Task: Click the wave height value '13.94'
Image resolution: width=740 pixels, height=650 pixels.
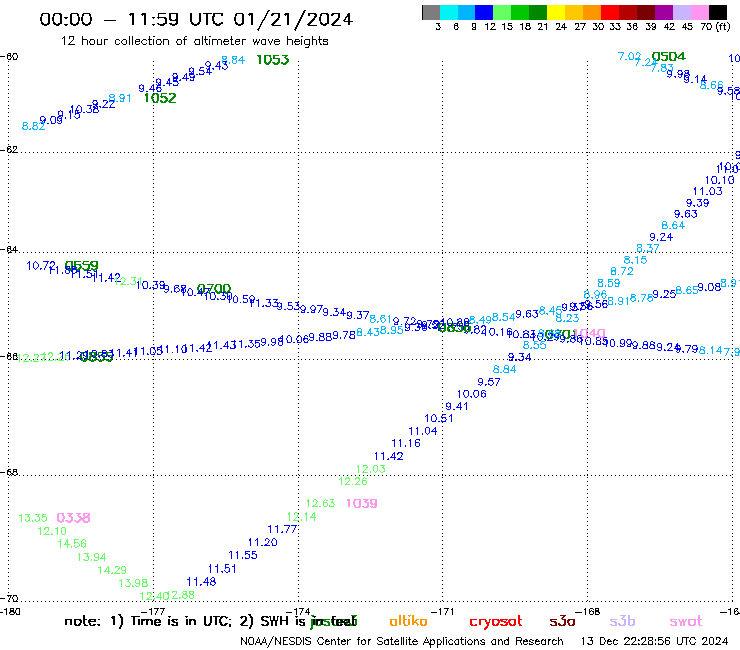Action: tap(92, 557)
